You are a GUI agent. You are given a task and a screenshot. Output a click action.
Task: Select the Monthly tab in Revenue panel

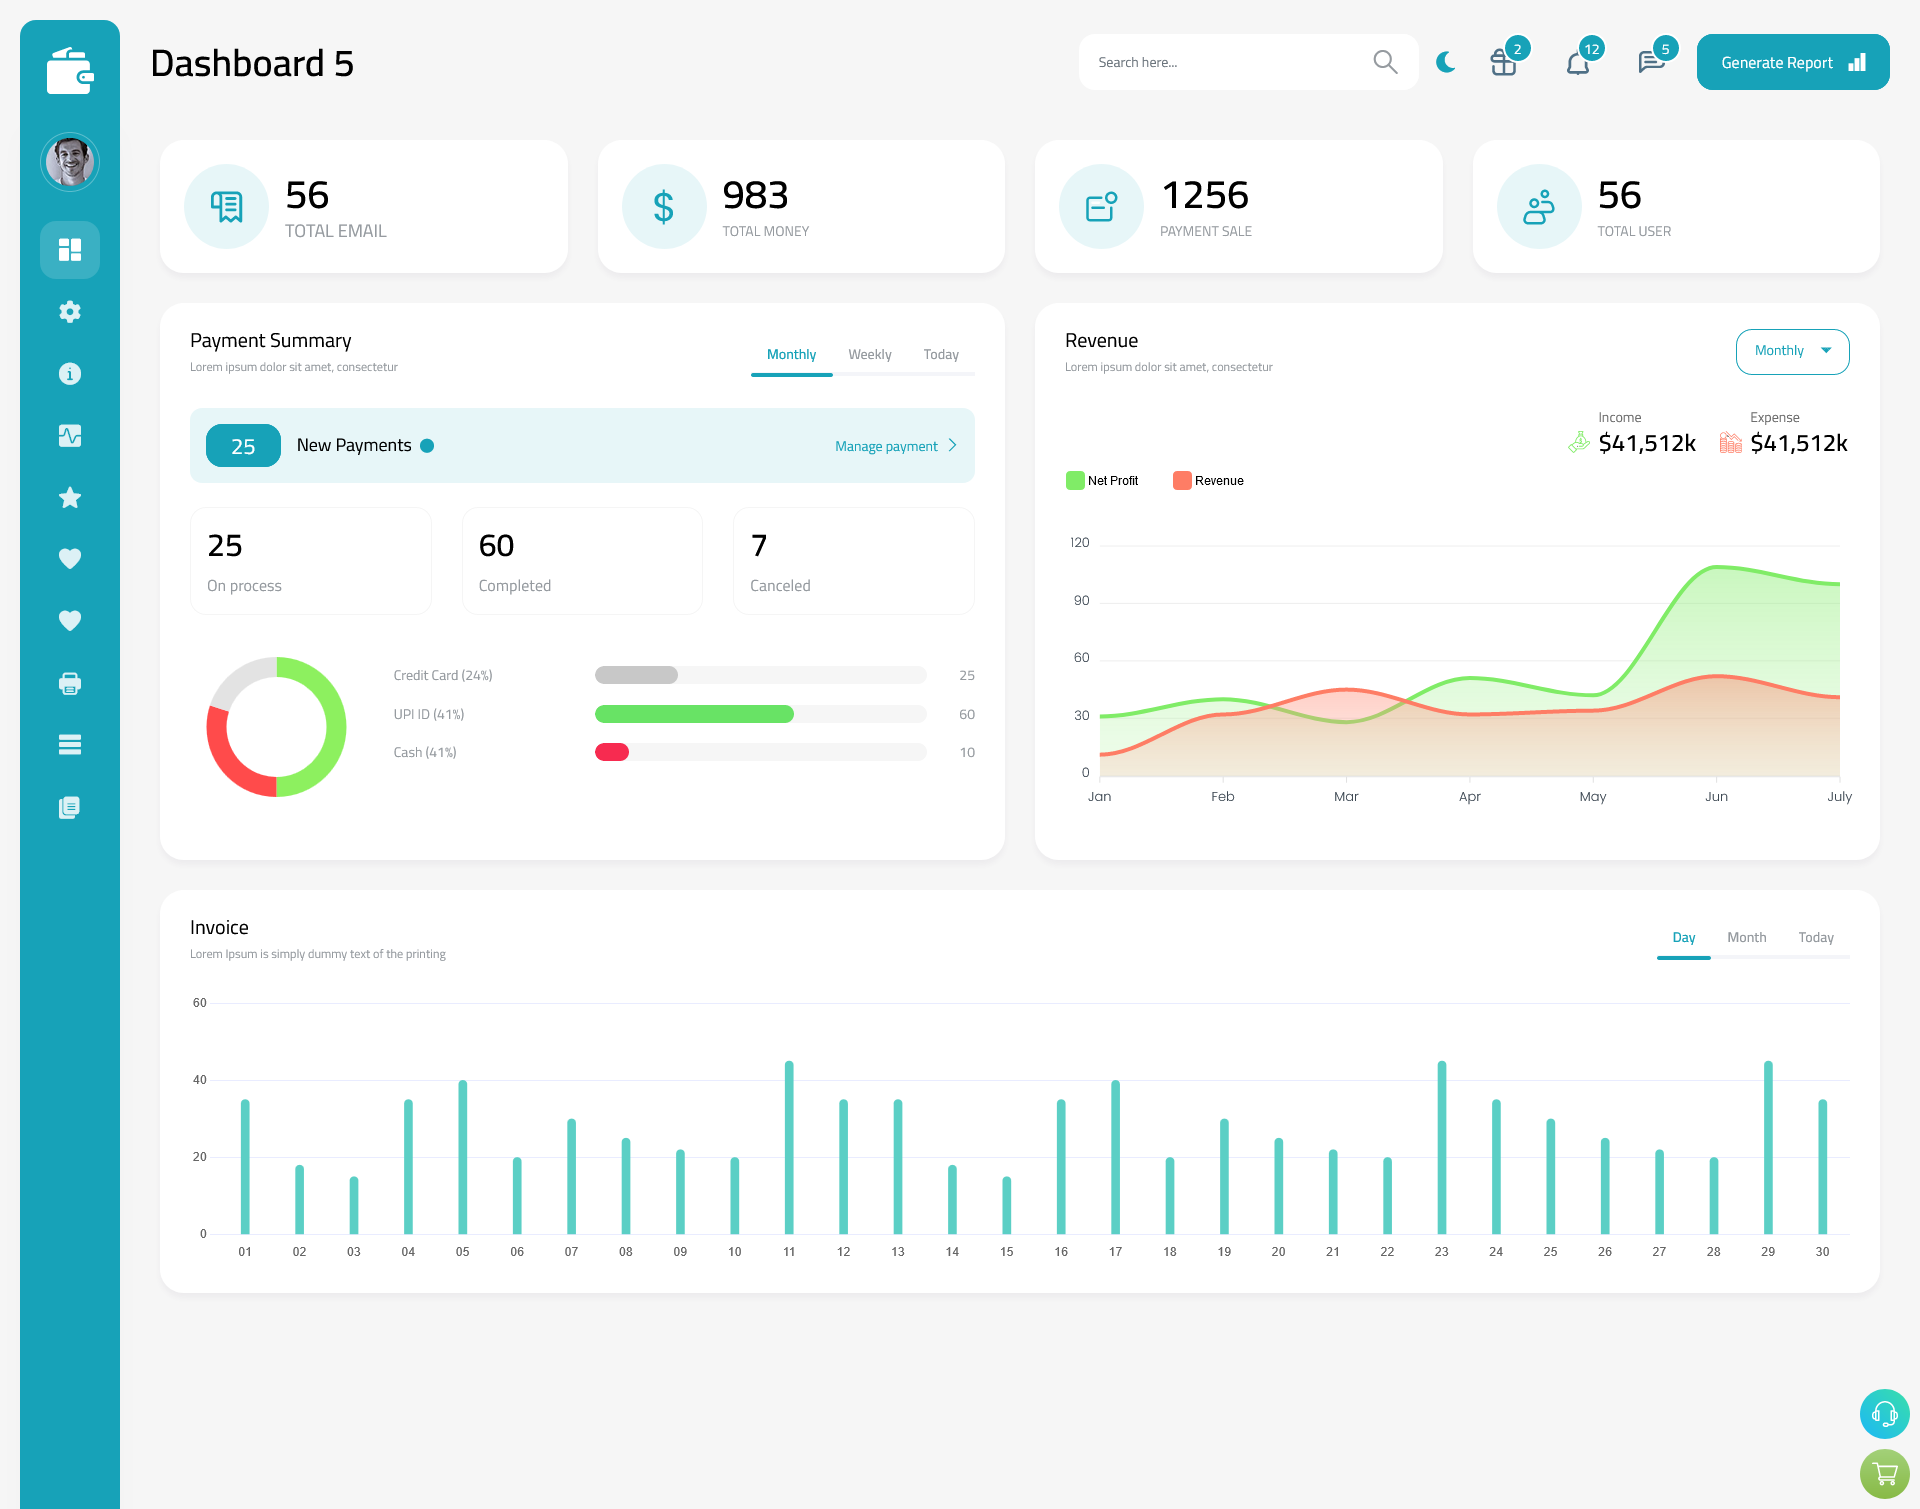[x=1789, y=351]
